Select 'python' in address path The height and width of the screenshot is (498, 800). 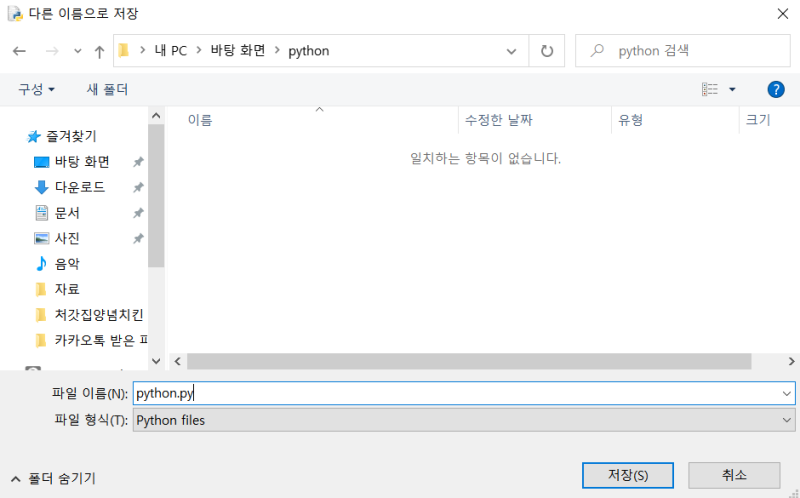coord(309,51)
